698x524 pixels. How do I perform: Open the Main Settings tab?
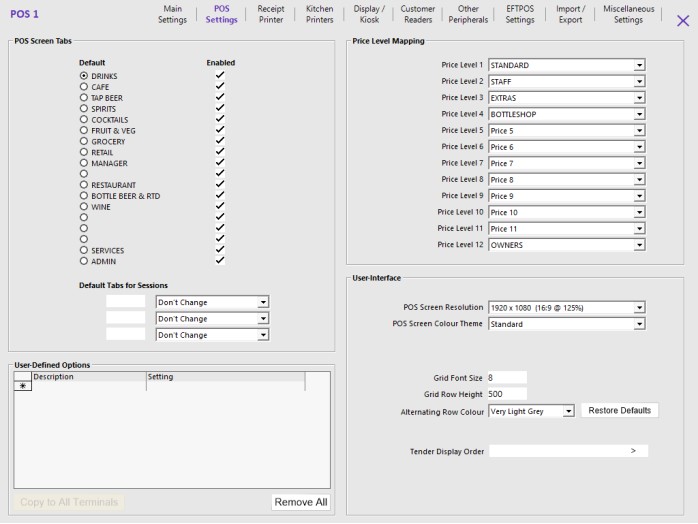172,14
